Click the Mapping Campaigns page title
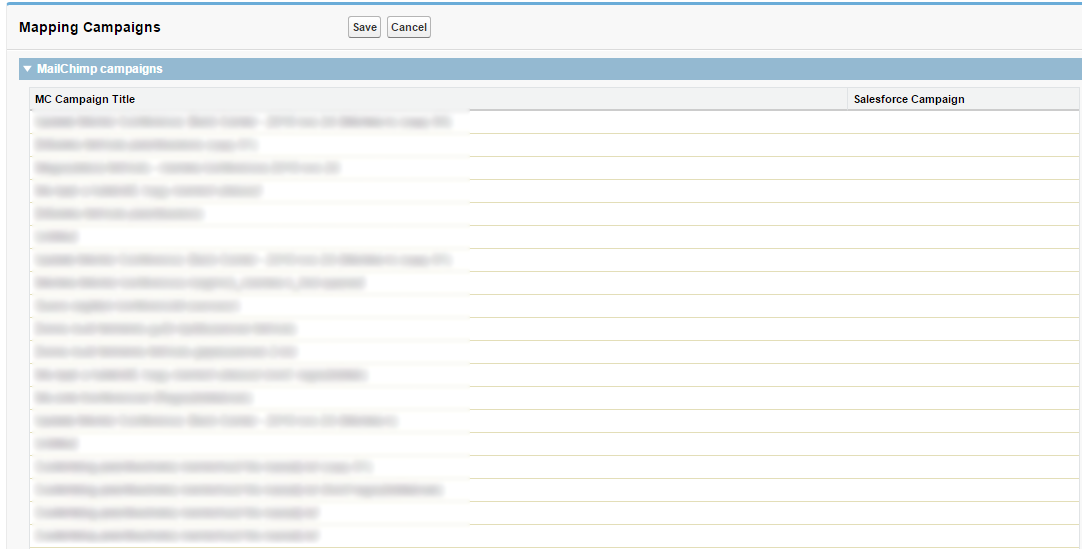Screen dimensions: 1082x549 pos(90,28)
